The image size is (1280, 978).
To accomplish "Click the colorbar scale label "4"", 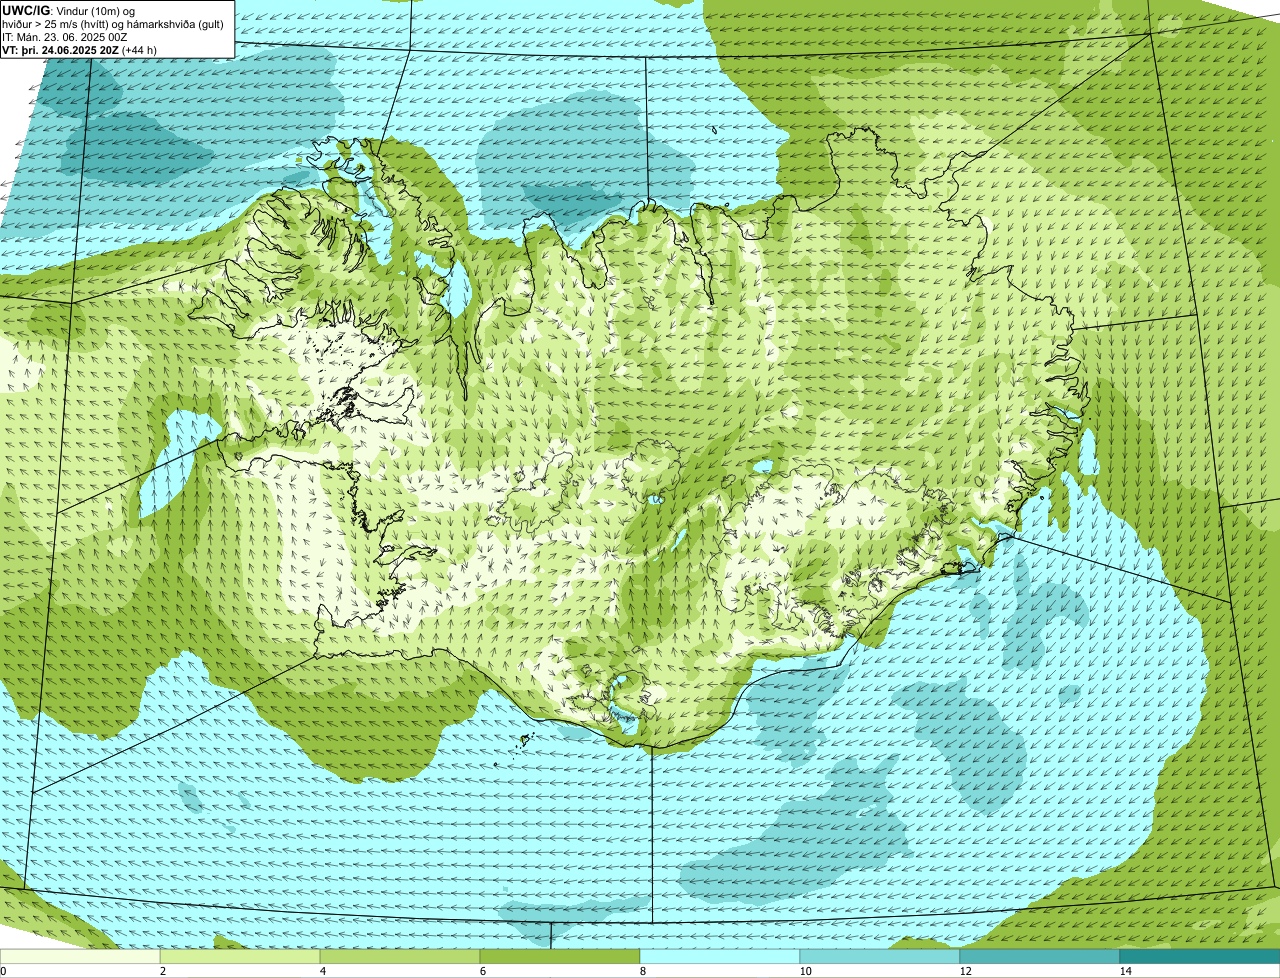I will click(x=323, y=971).
